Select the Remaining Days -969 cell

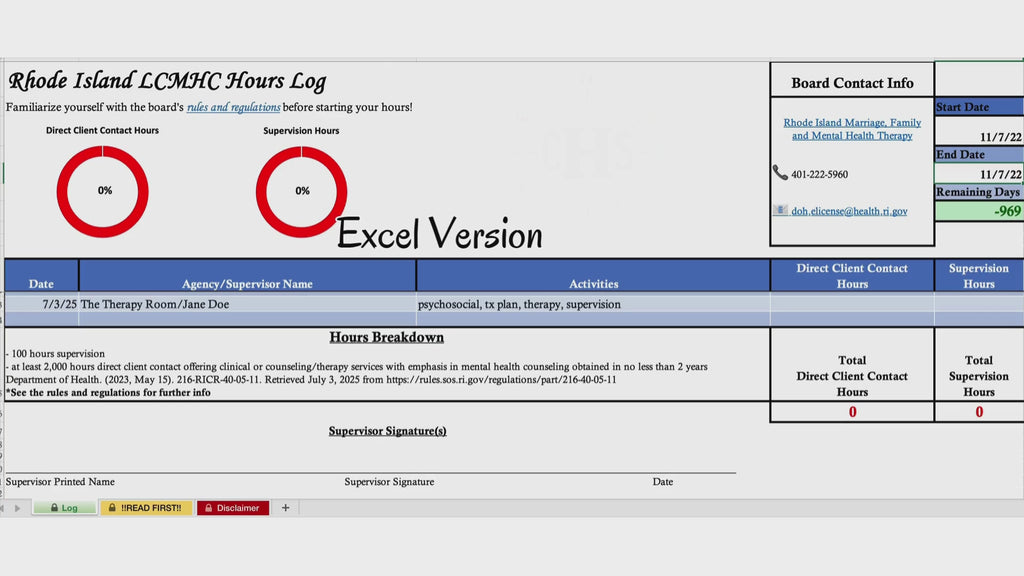(x=979, y=211)
